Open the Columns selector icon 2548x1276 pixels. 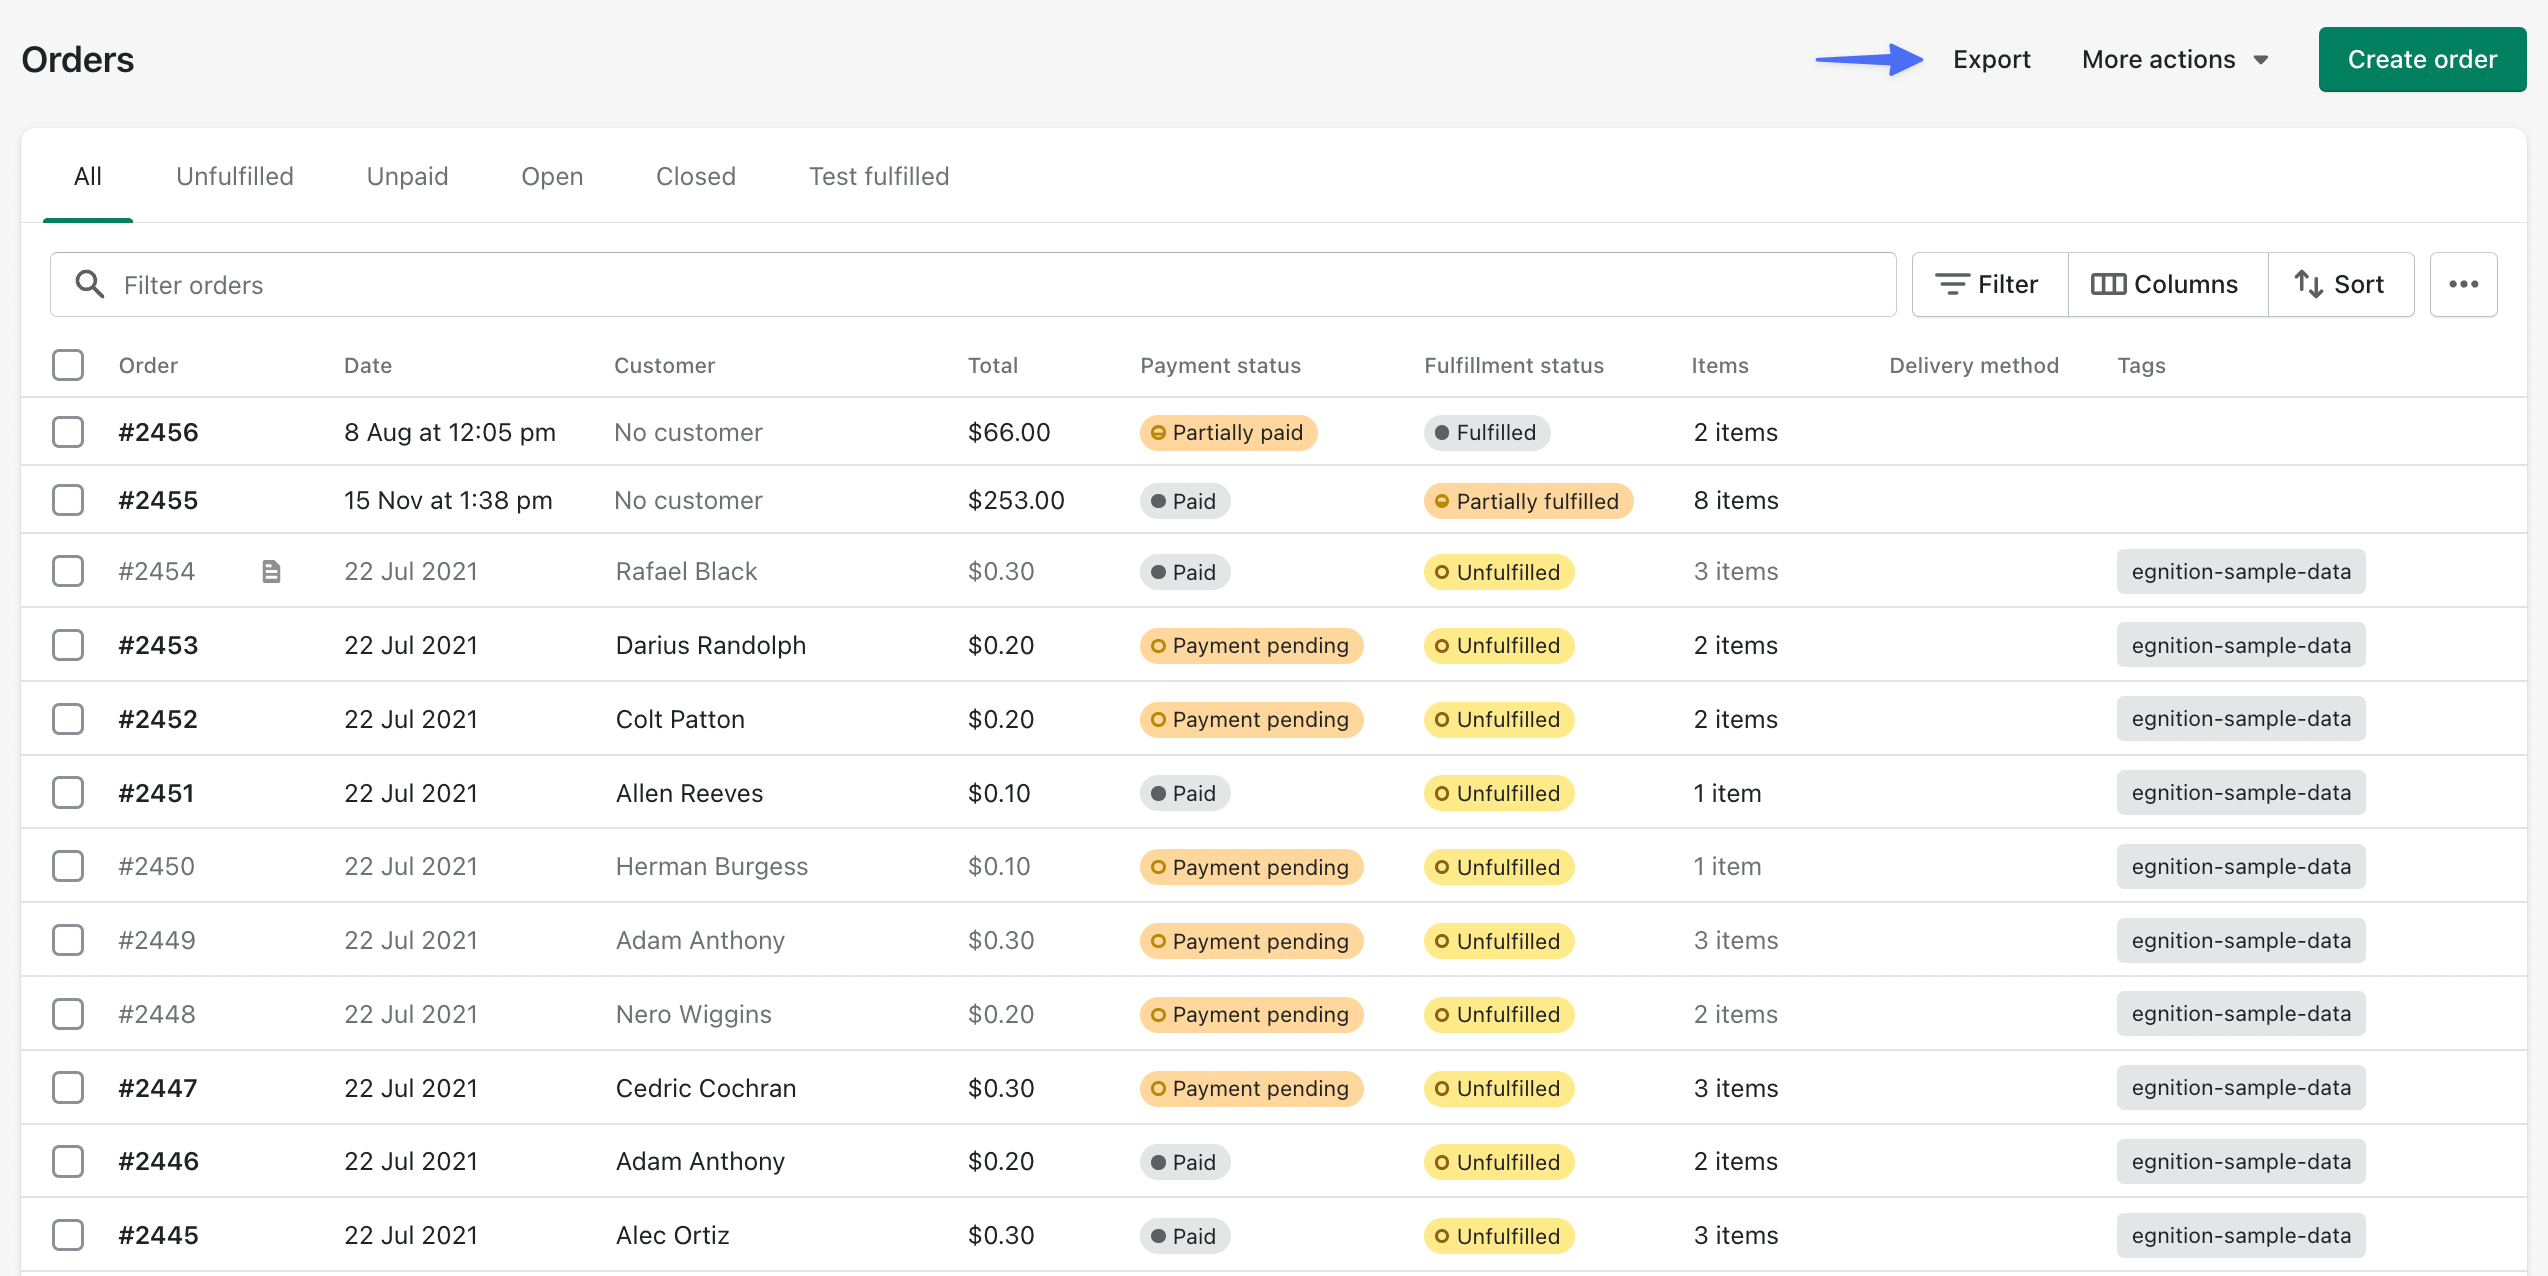tap(2110, 284)
